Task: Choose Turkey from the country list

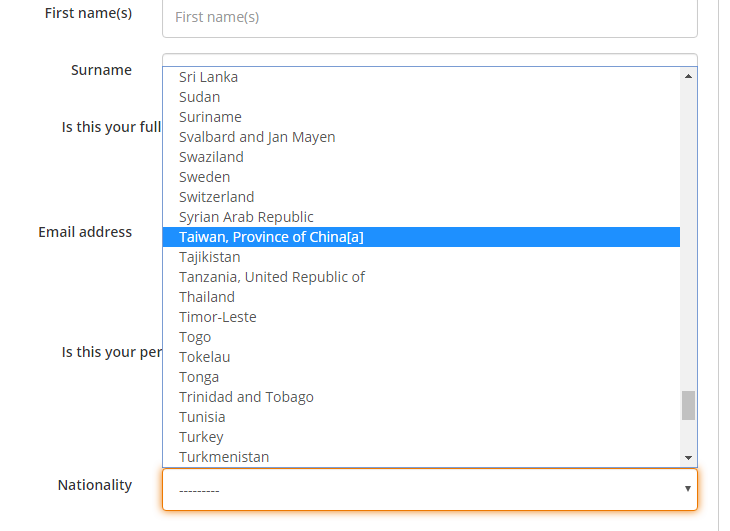Action: pyautogui.click(x=201, y=437)
